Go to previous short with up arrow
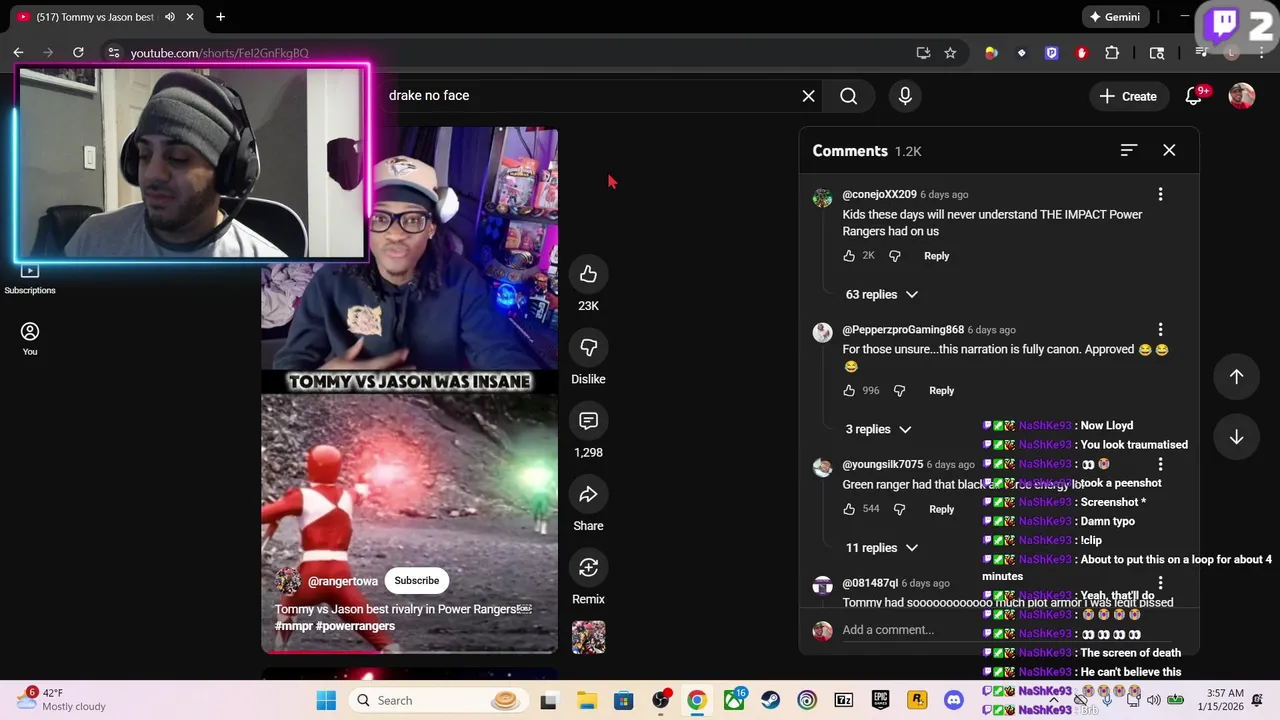1280x720 pixels. click(1236, 377)
